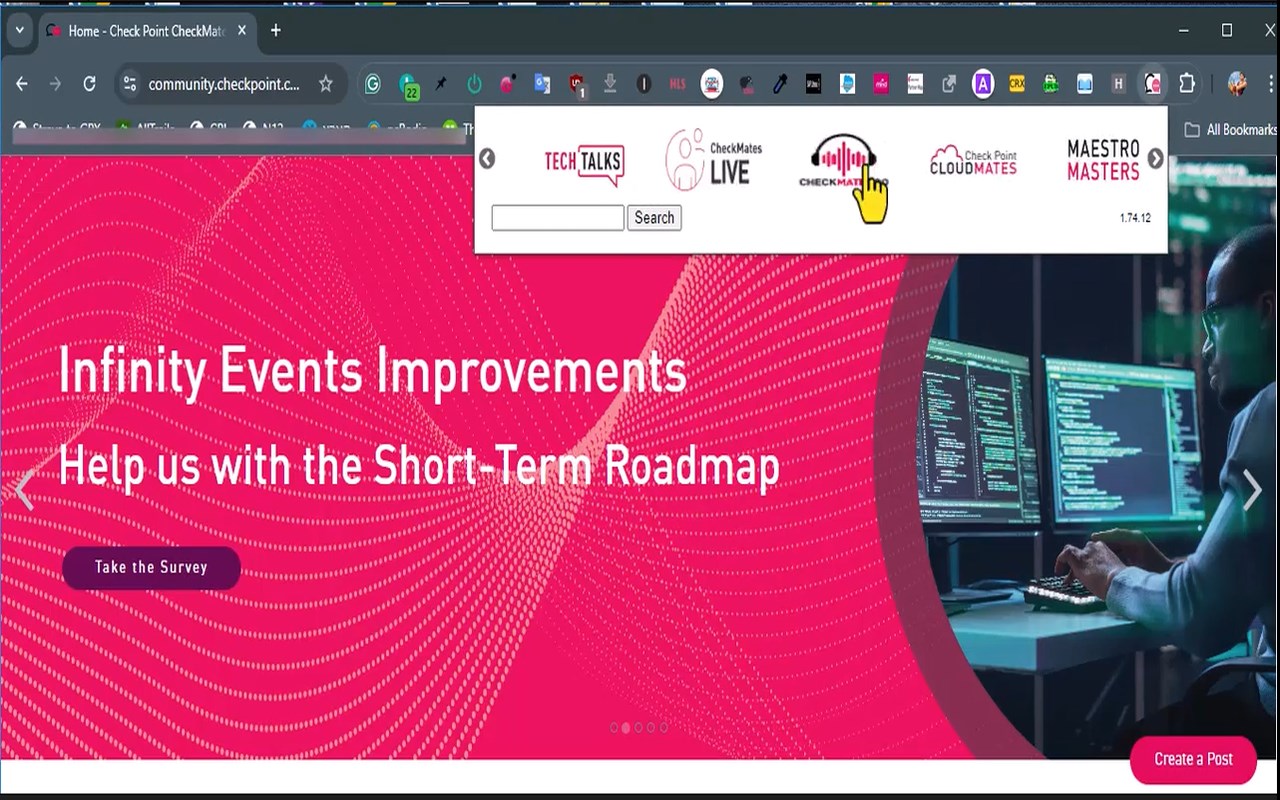Advance to next banner slide
Screen dimensions: 1280x800
coord(1252,490)
